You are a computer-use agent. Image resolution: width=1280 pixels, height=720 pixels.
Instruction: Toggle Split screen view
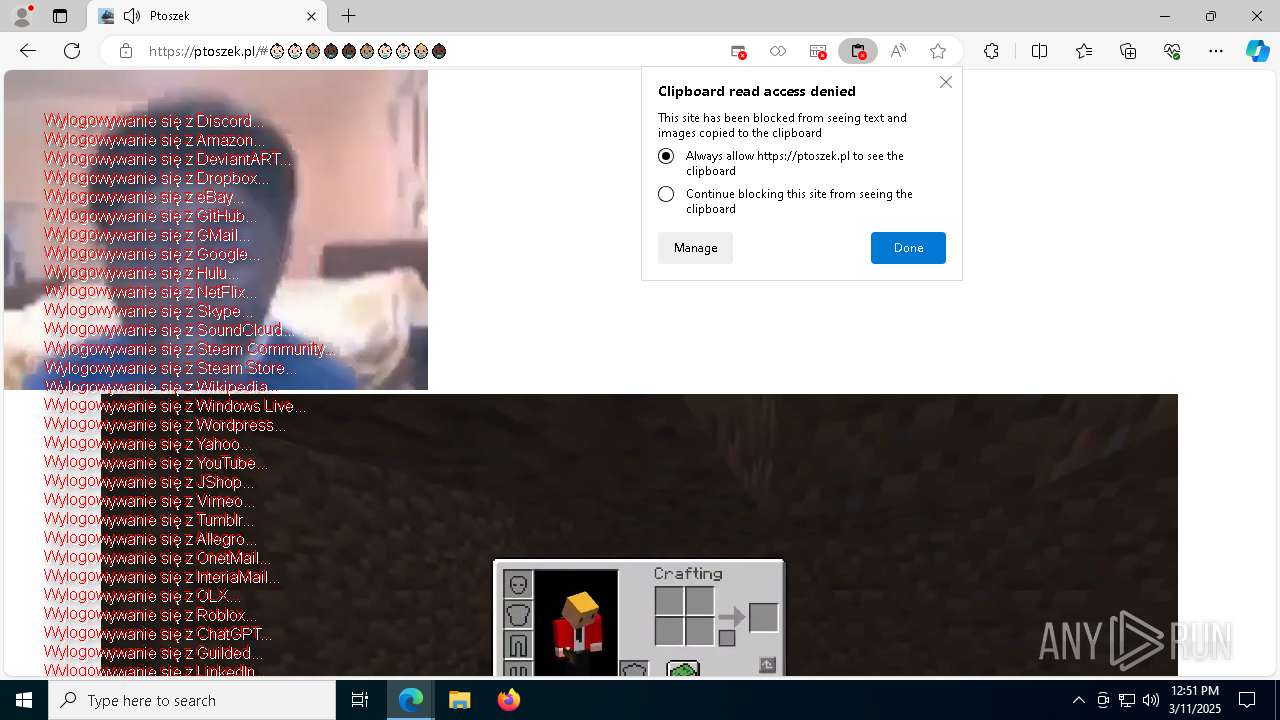[1039, 51]
